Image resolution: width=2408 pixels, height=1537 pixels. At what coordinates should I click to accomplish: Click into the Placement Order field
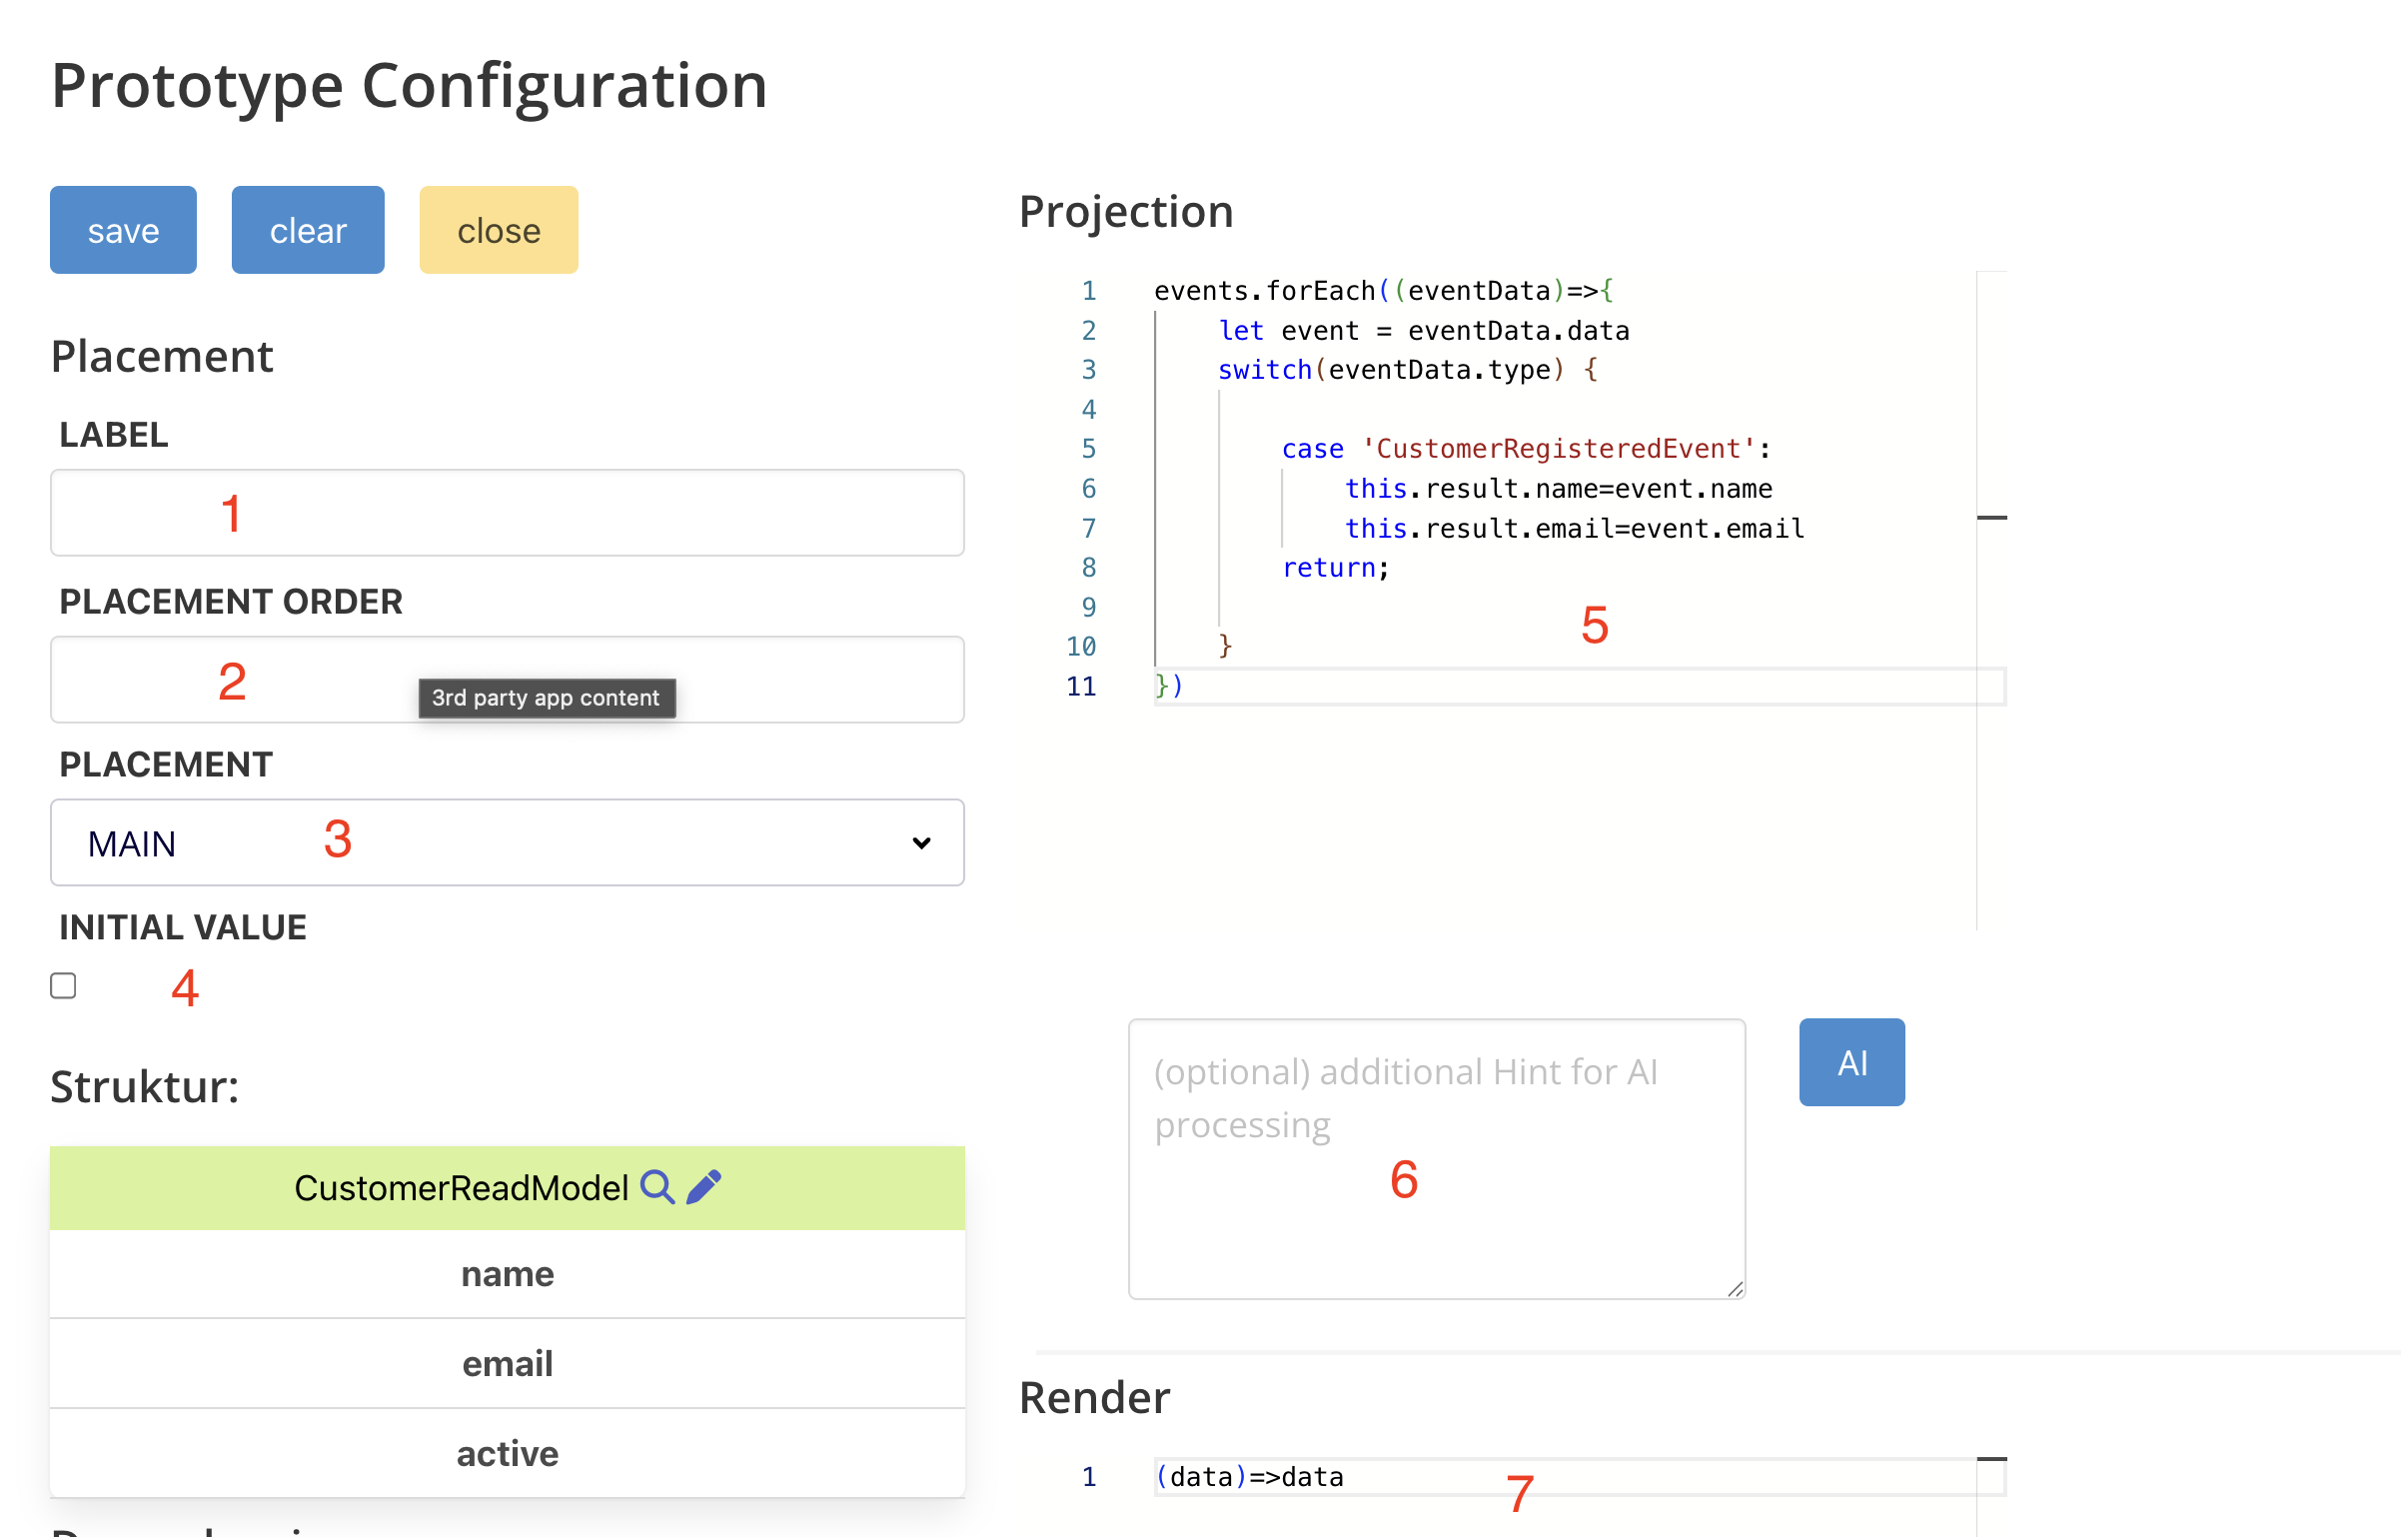pos(506,680)
